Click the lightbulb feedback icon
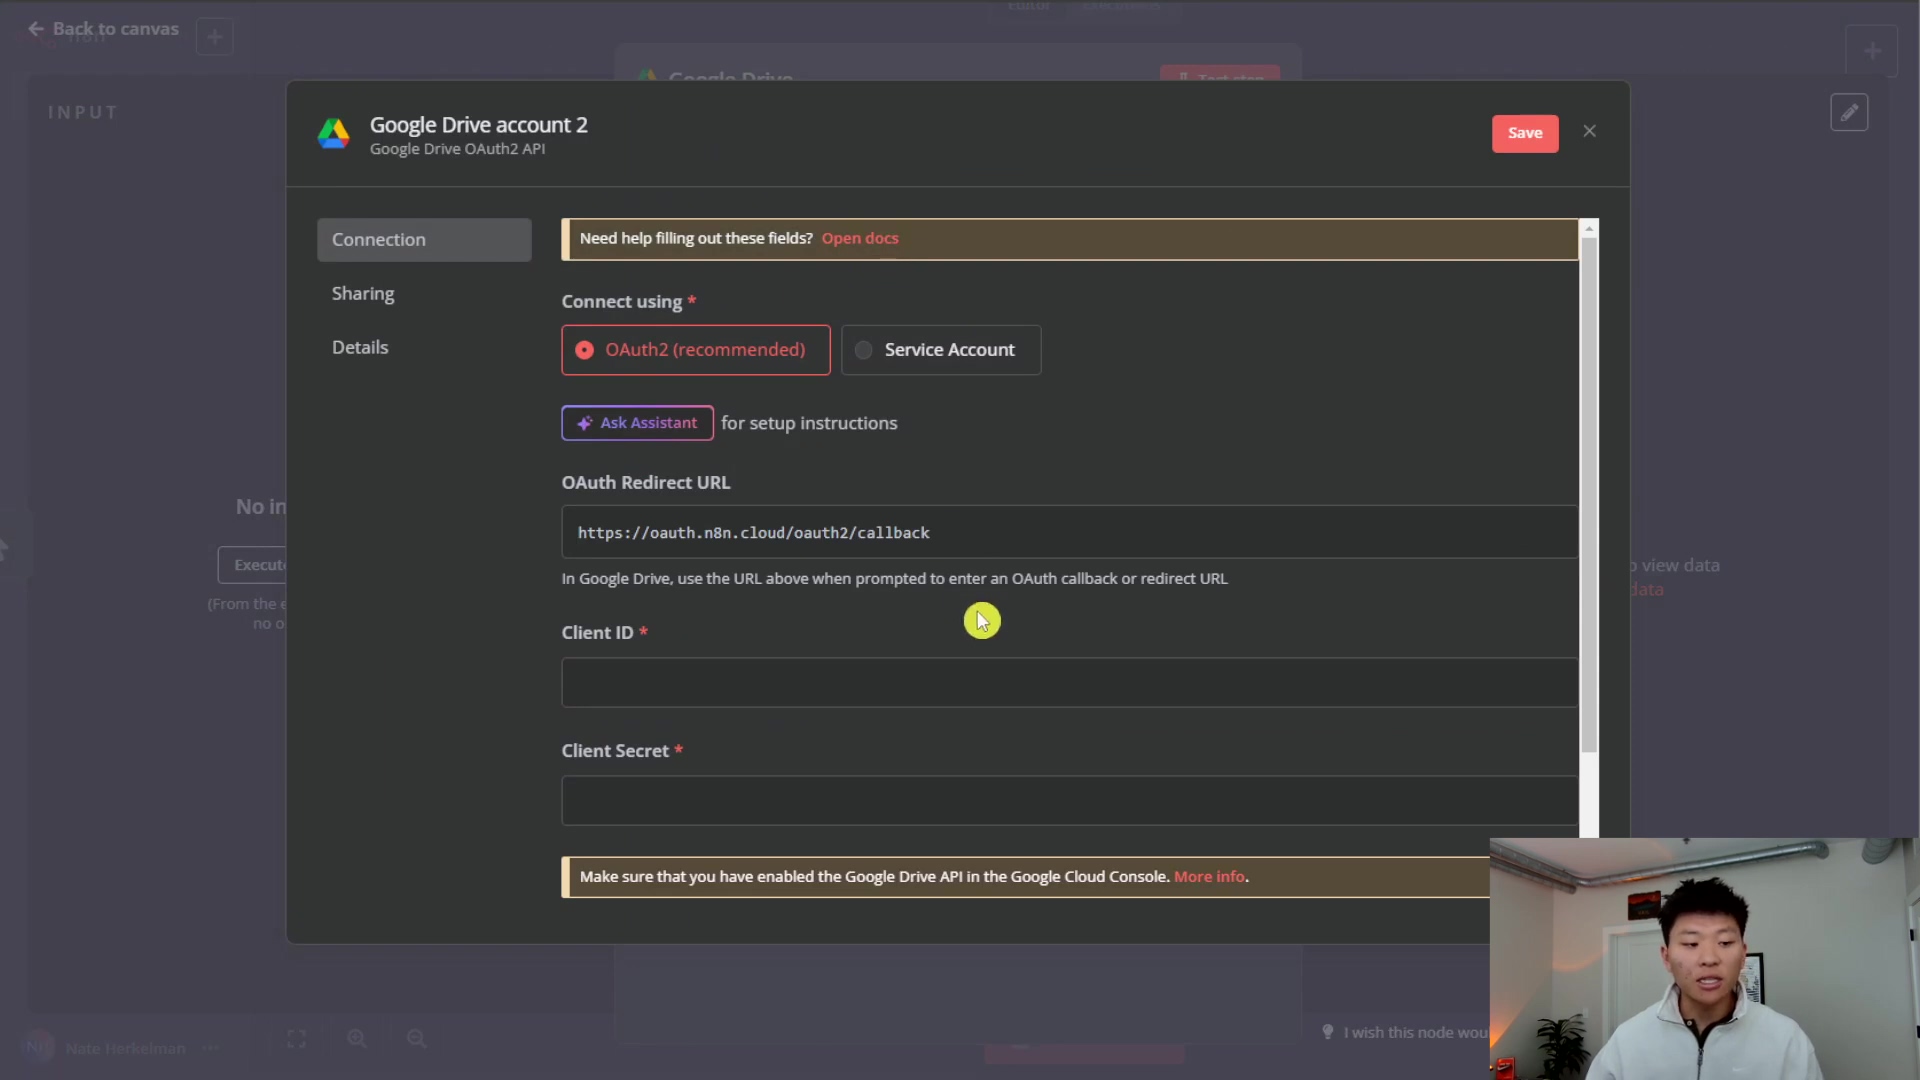The image size is (1920, 1080). (1328, 1032)
